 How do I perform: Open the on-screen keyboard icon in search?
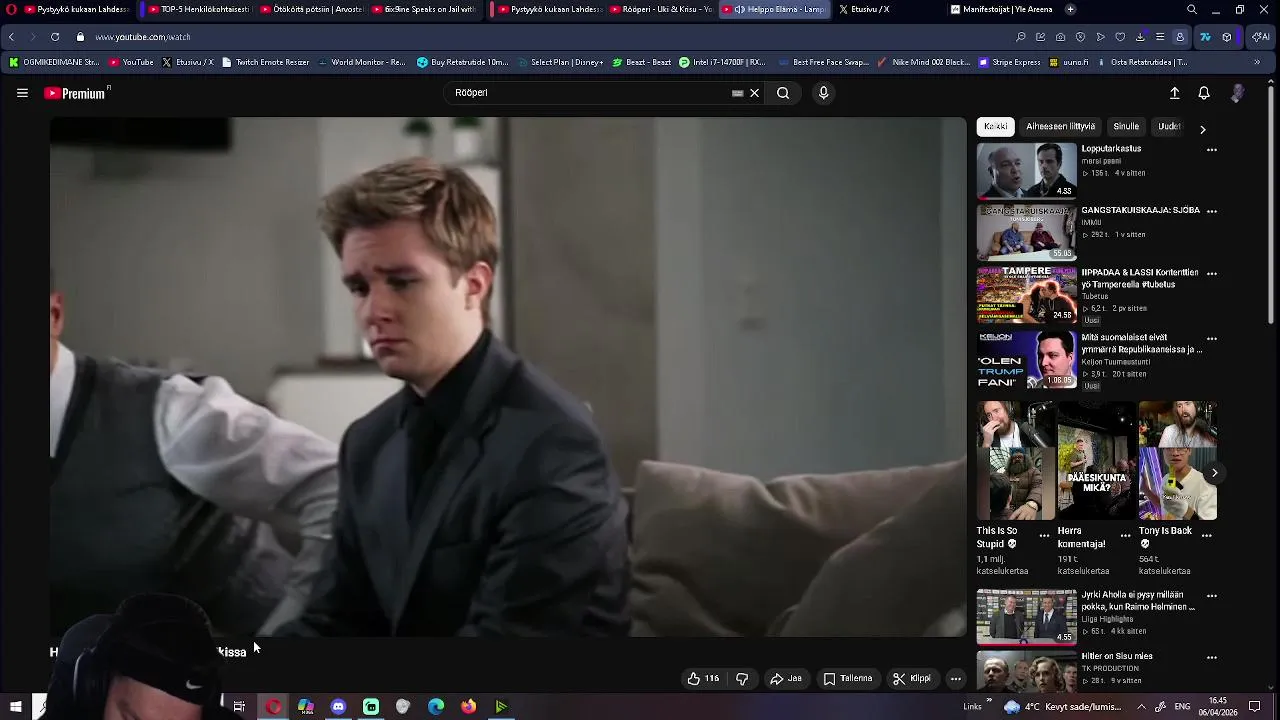click(x=737, y=93)
